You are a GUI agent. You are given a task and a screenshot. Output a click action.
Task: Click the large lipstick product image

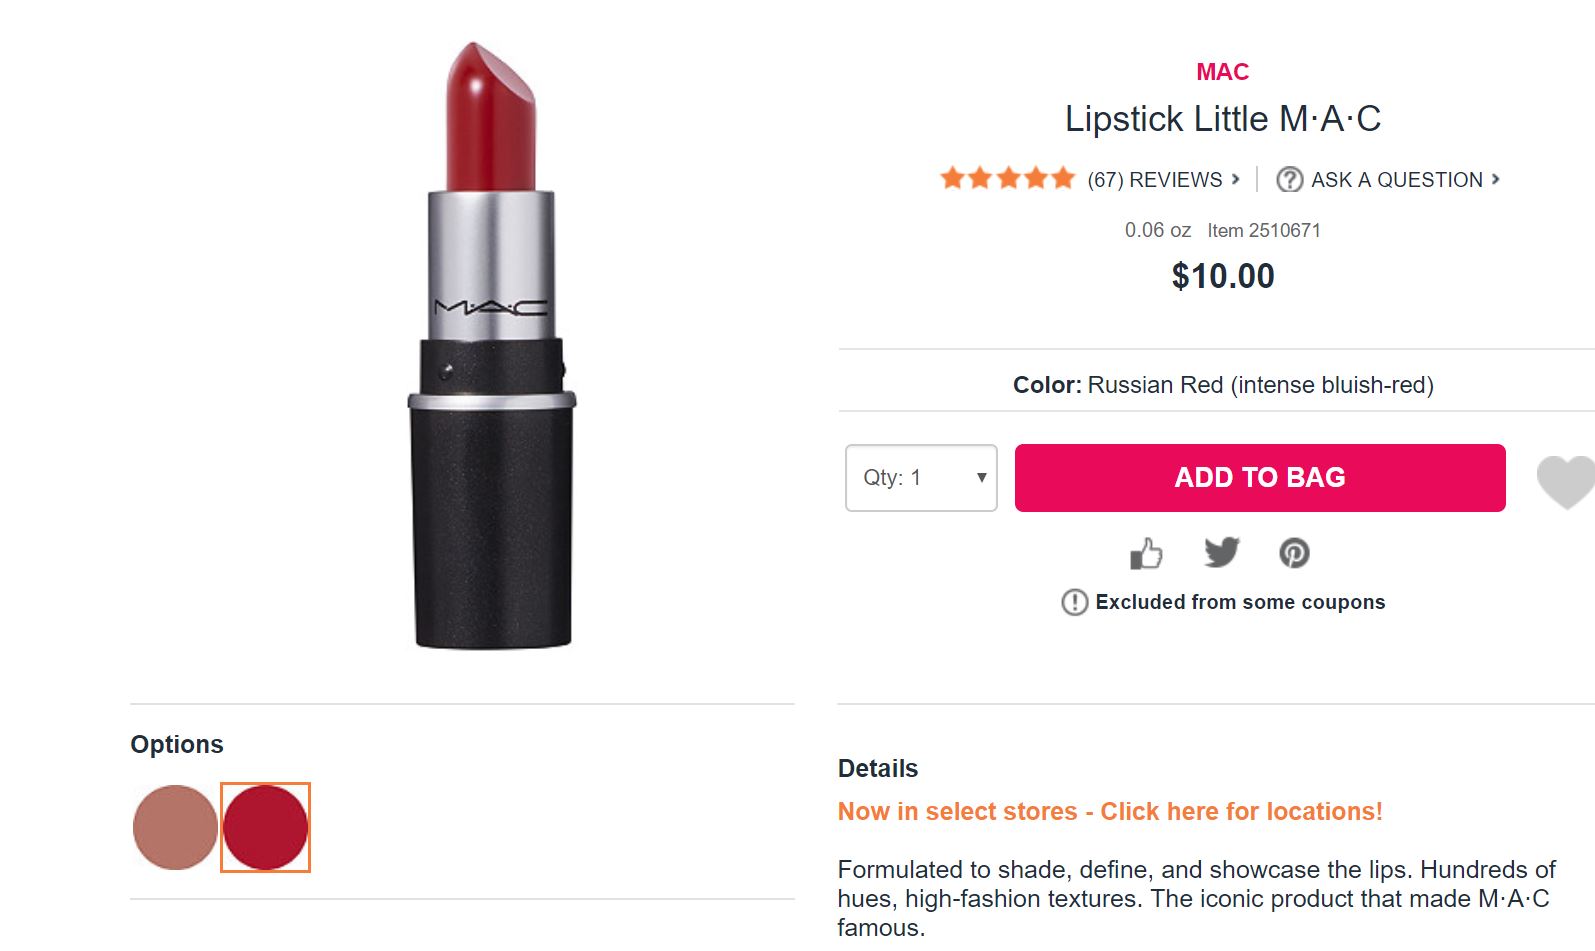tap(492, 345)
